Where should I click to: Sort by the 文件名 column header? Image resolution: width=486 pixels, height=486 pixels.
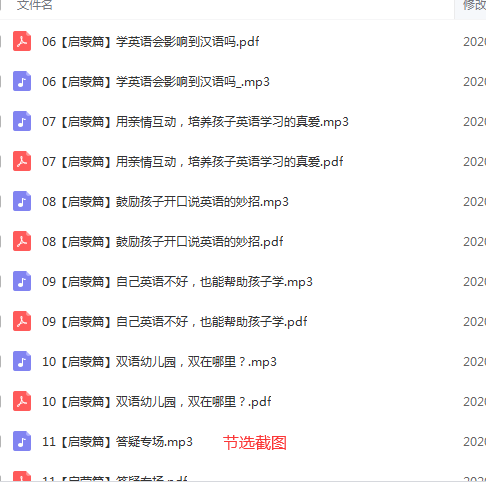pyautogui.click(x=35, y=5)
